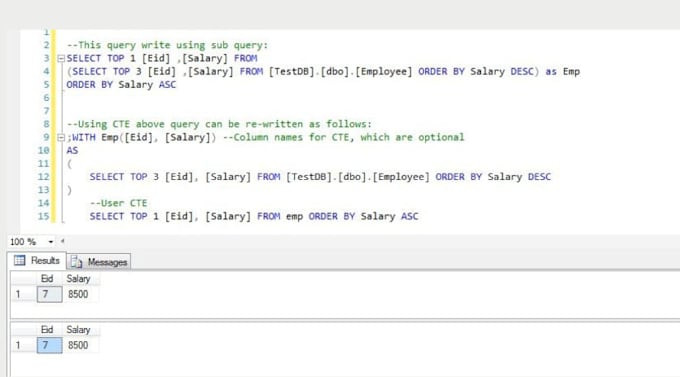
Task: Select the Eid cell 7 in first grid
Action: 49,295
